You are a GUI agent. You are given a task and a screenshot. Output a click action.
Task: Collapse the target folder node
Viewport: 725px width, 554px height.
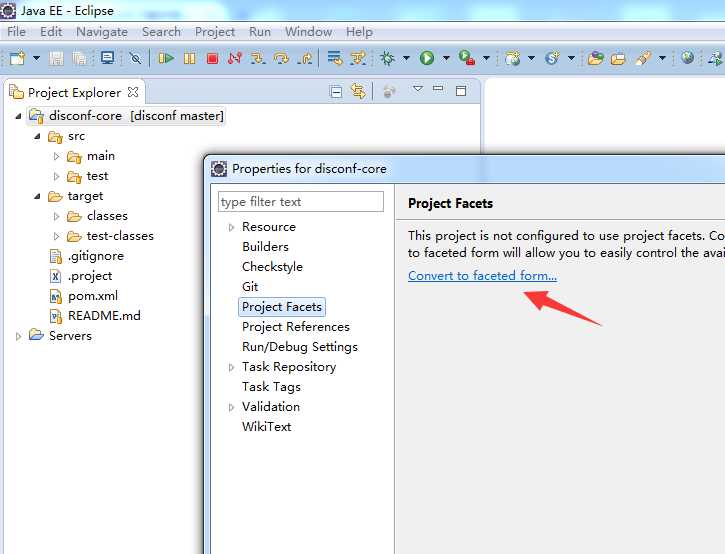(x=37, y=197)
